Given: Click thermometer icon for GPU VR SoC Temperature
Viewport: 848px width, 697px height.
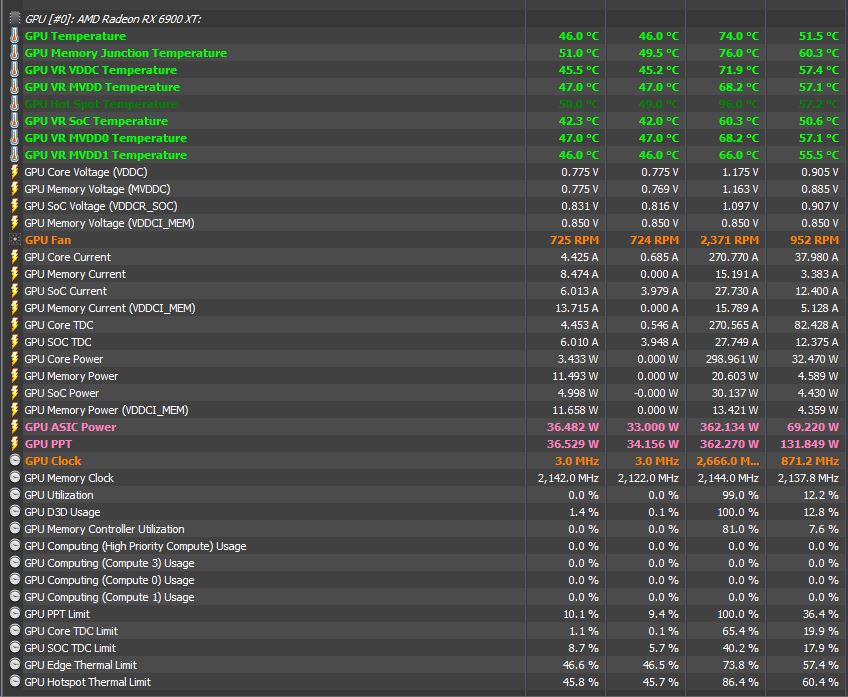Looking at the screenshot, I should pyautogui.click(x=15, y=121).
